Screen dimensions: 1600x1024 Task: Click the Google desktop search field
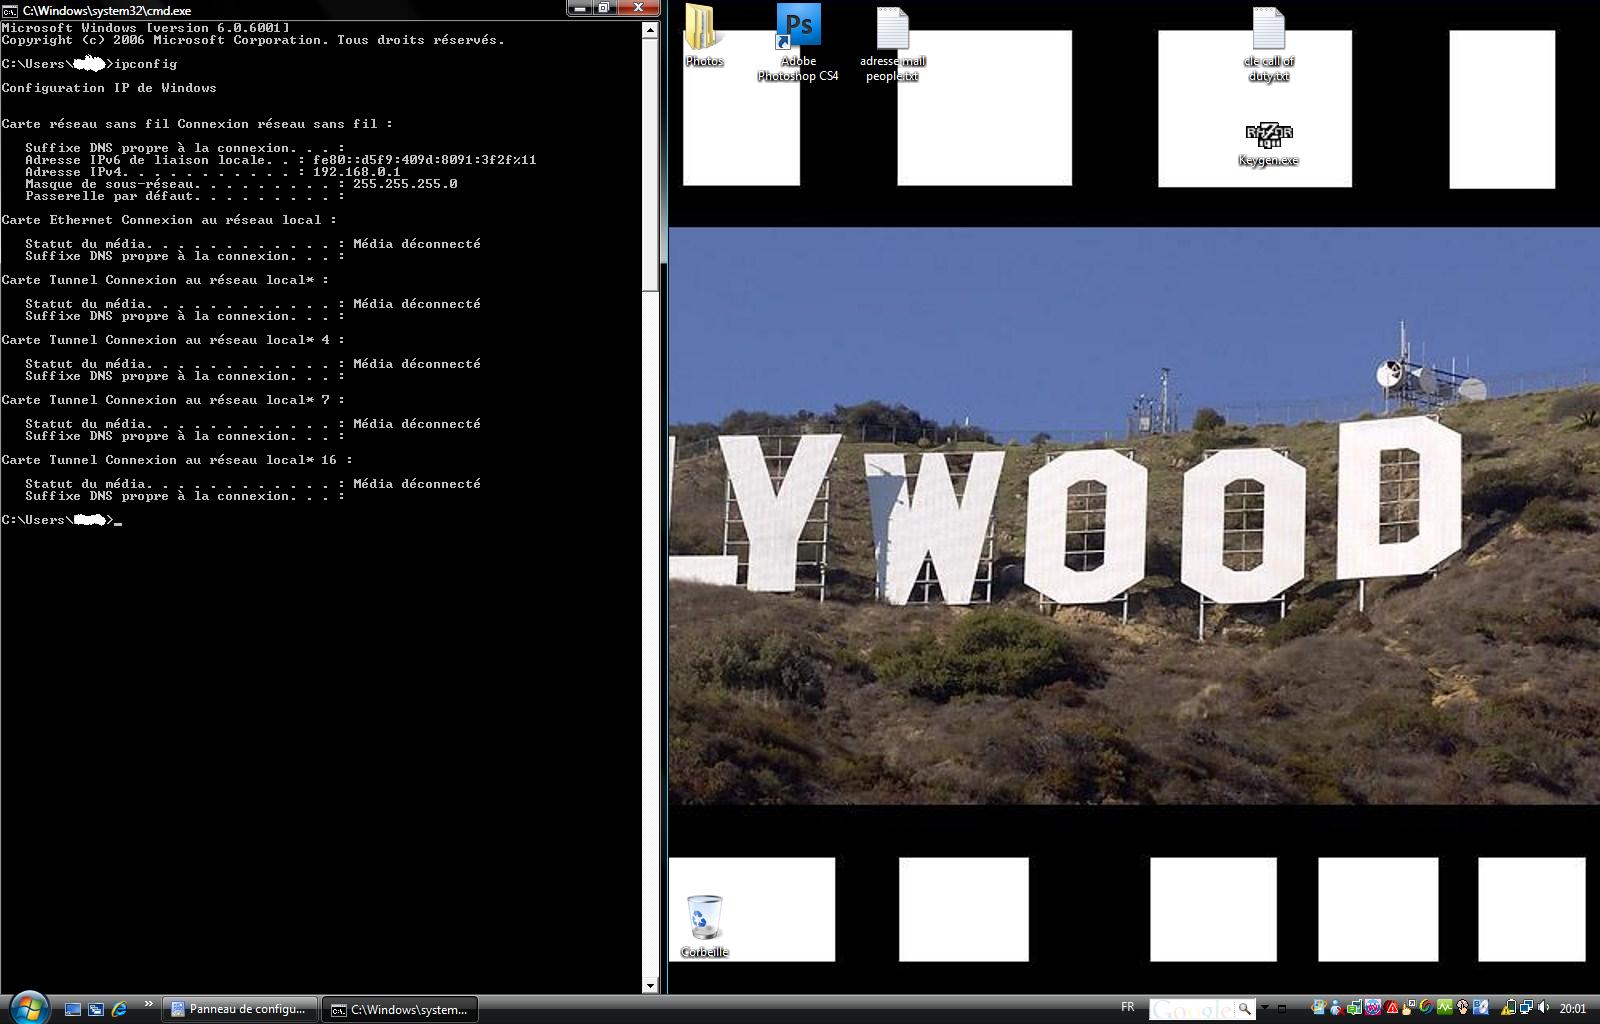1191,1009
